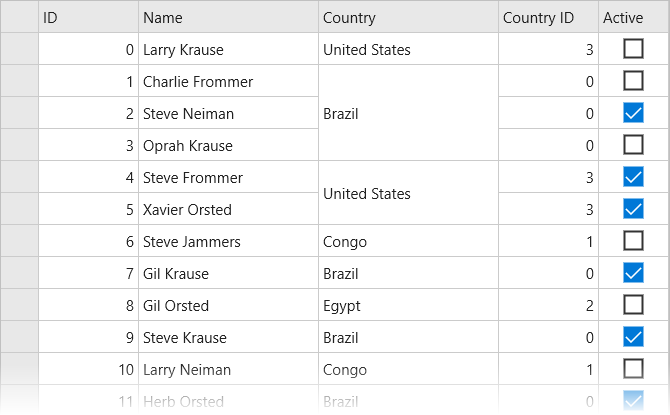Screen dimensions: 670x415
Task: Click the Name column header
Action: (x=228, y=17)
